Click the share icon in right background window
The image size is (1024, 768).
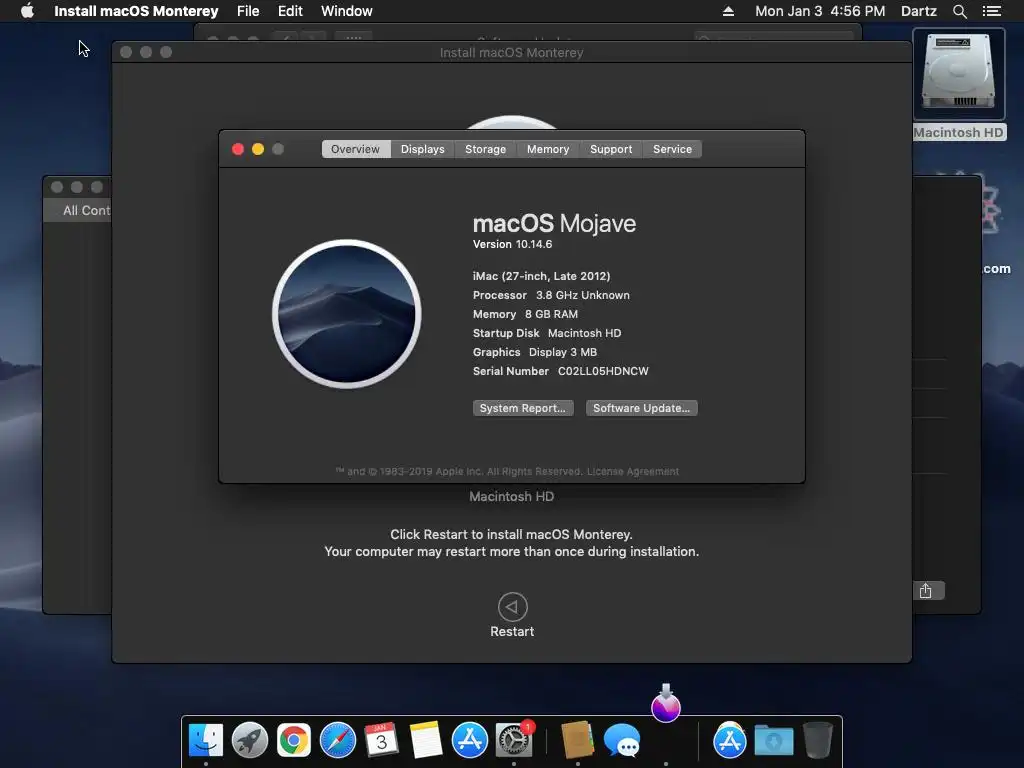925,591
